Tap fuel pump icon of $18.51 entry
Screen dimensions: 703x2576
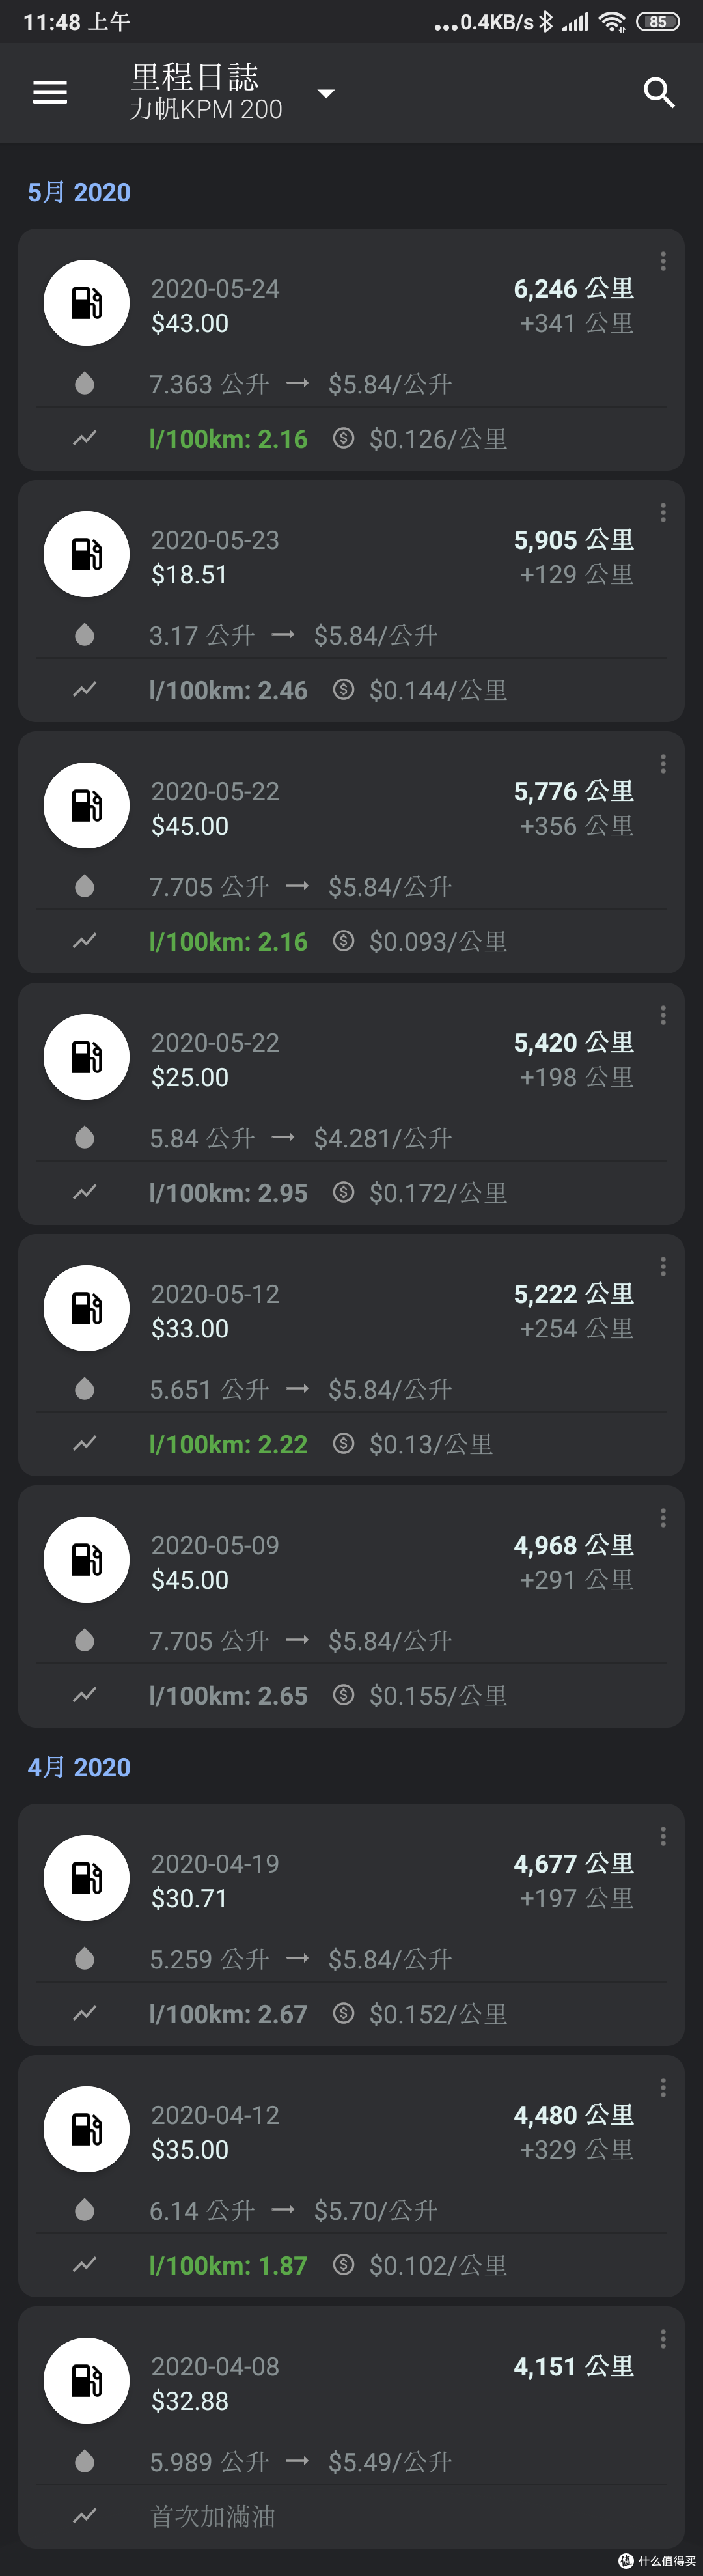(86, 554)
